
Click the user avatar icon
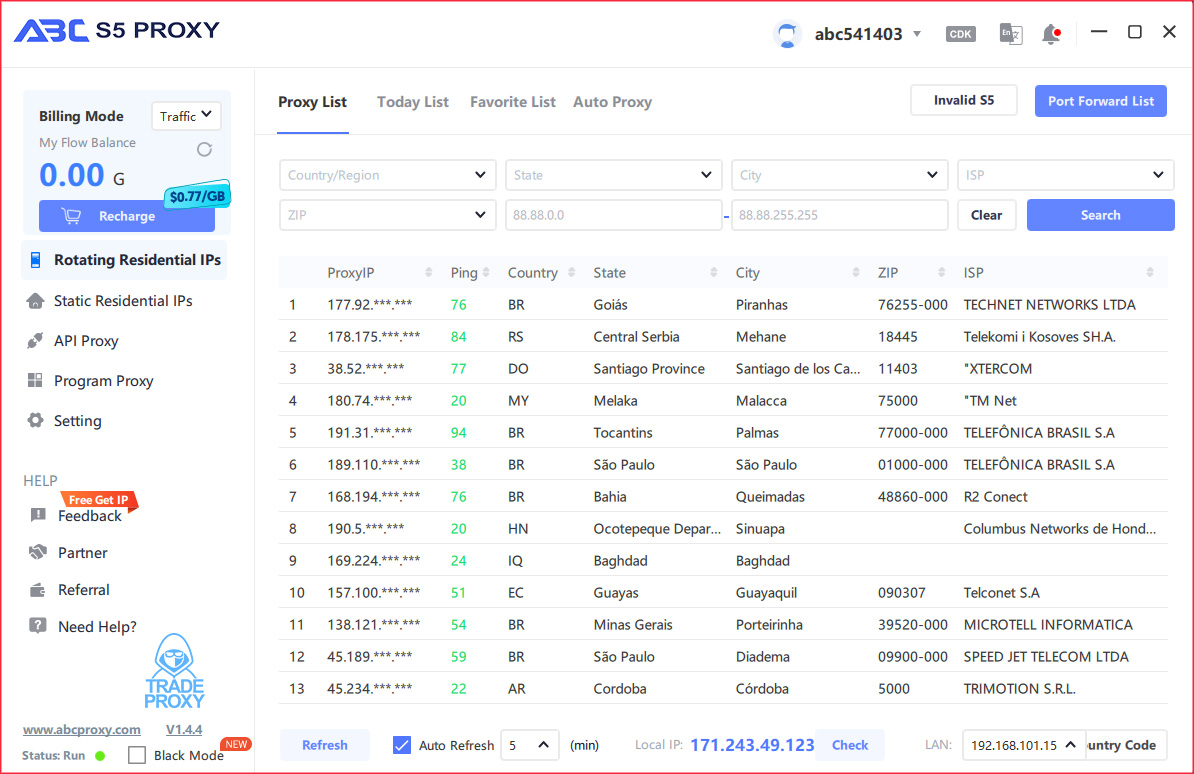point(787,34)
